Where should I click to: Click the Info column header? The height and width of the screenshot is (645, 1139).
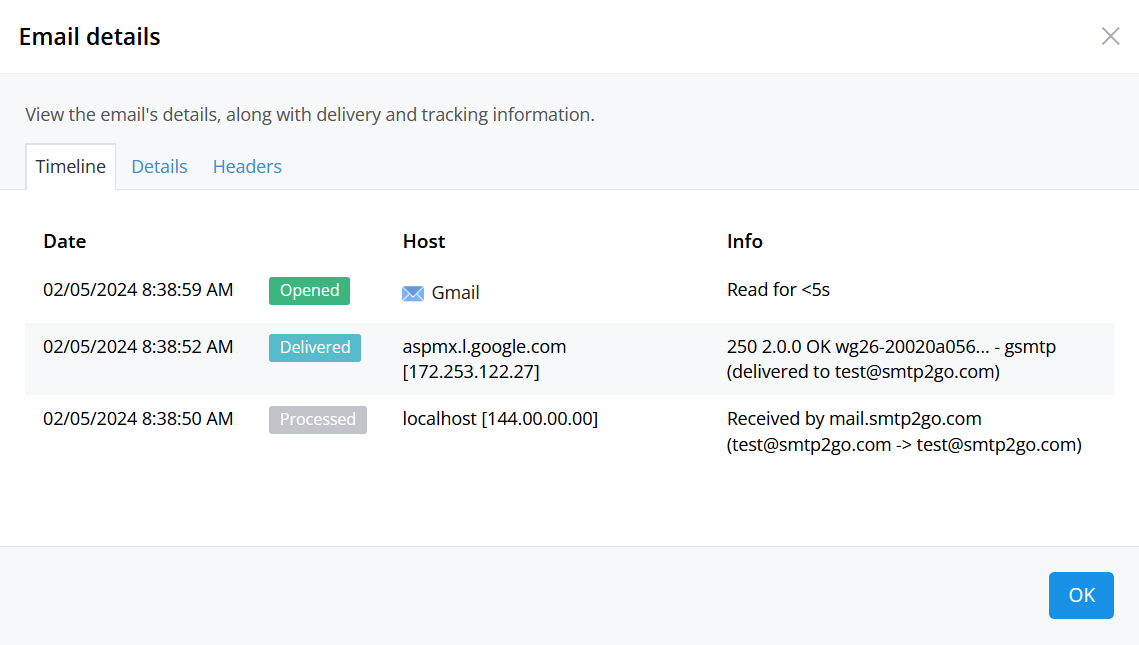pos(745,241)
